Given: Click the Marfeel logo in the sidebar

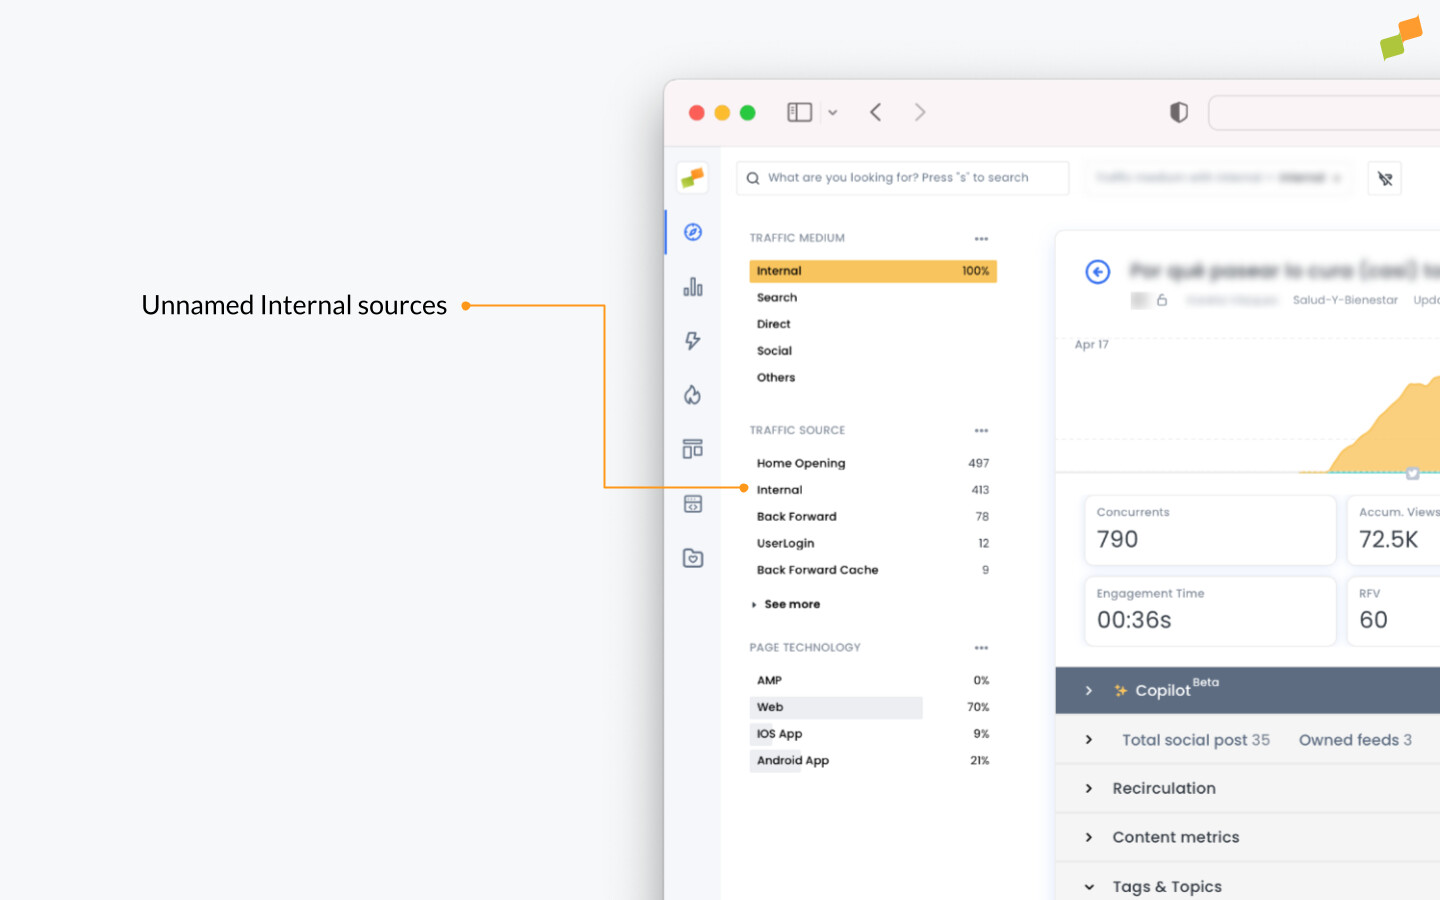Looking at the screenshot, I should coord(692,177).
